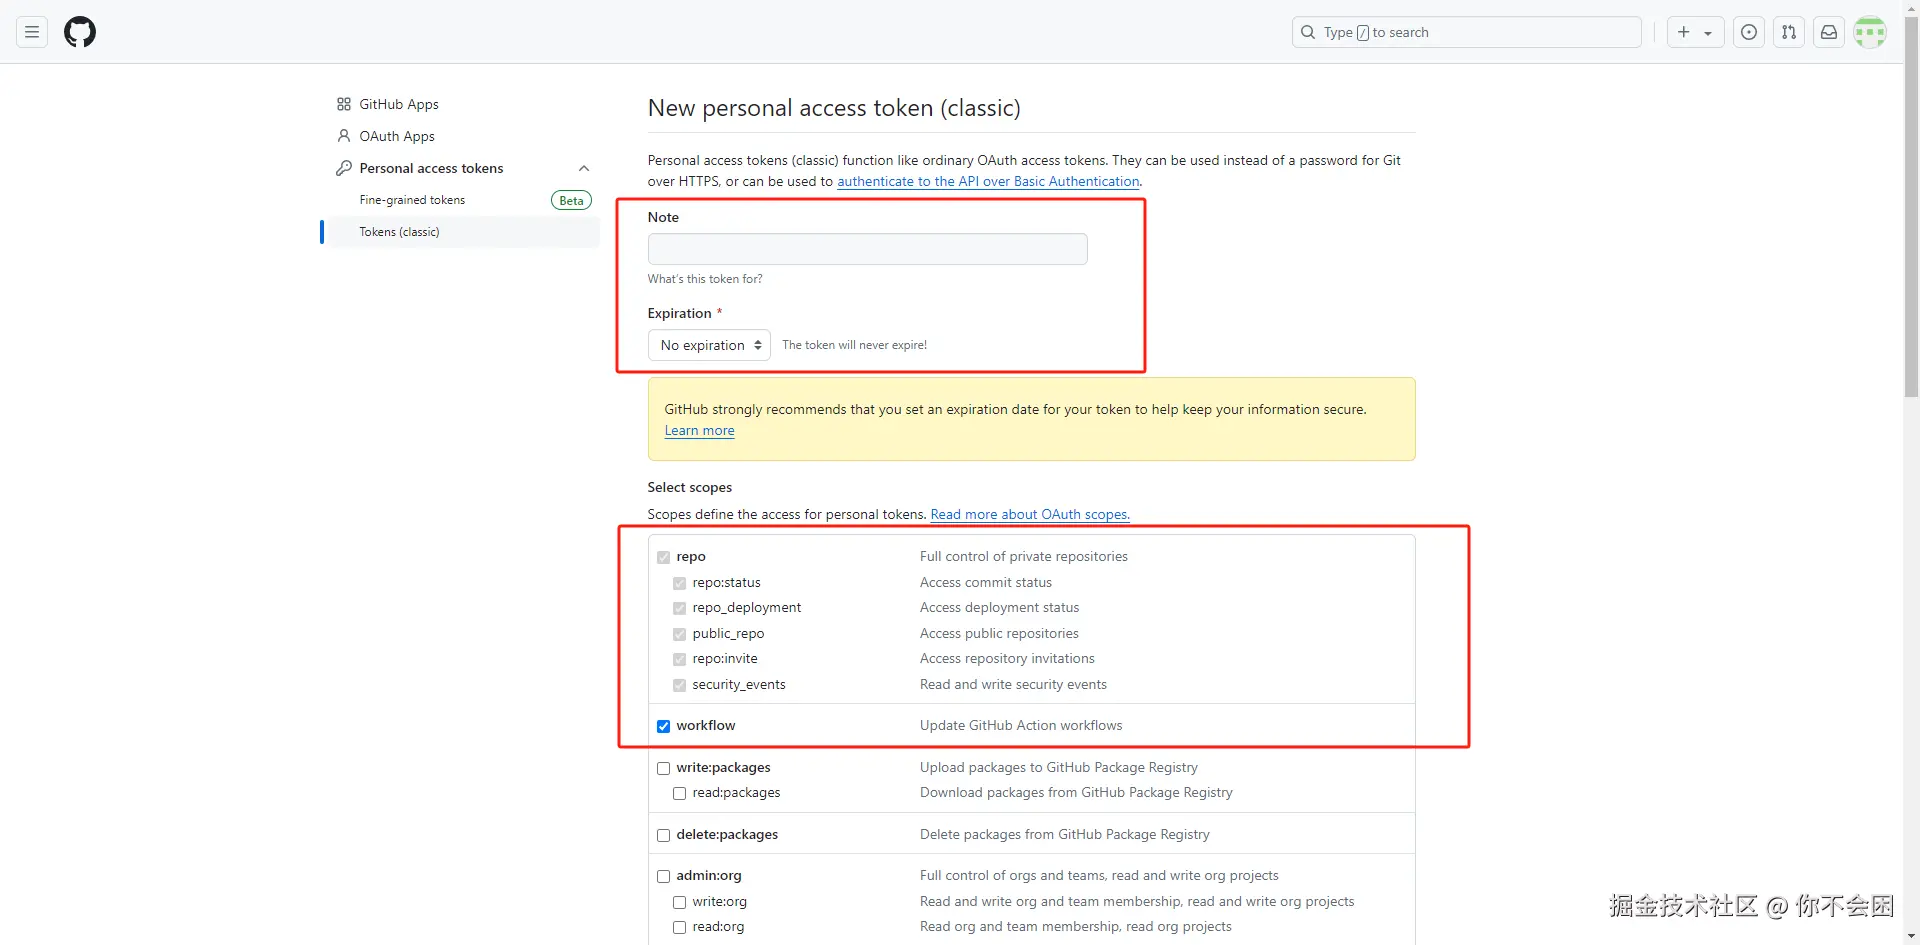
Task: Click 'Update GitHub Action workflows' description
Action: tap(1021, 725)
